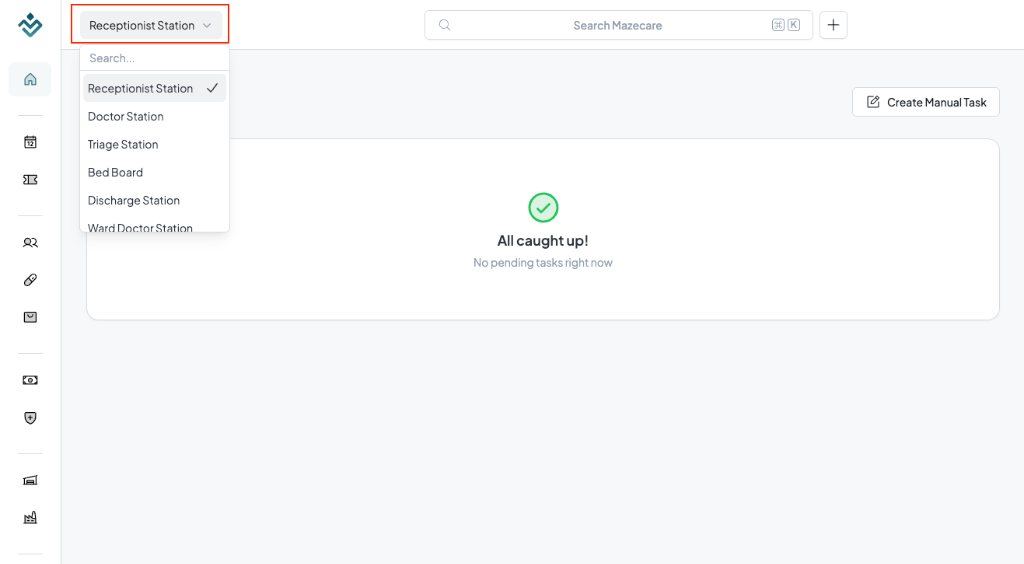Viewport: 1024px width, 564px height.
Task: Open the ticket queue sidebar icon
Action: pos(30,180)
